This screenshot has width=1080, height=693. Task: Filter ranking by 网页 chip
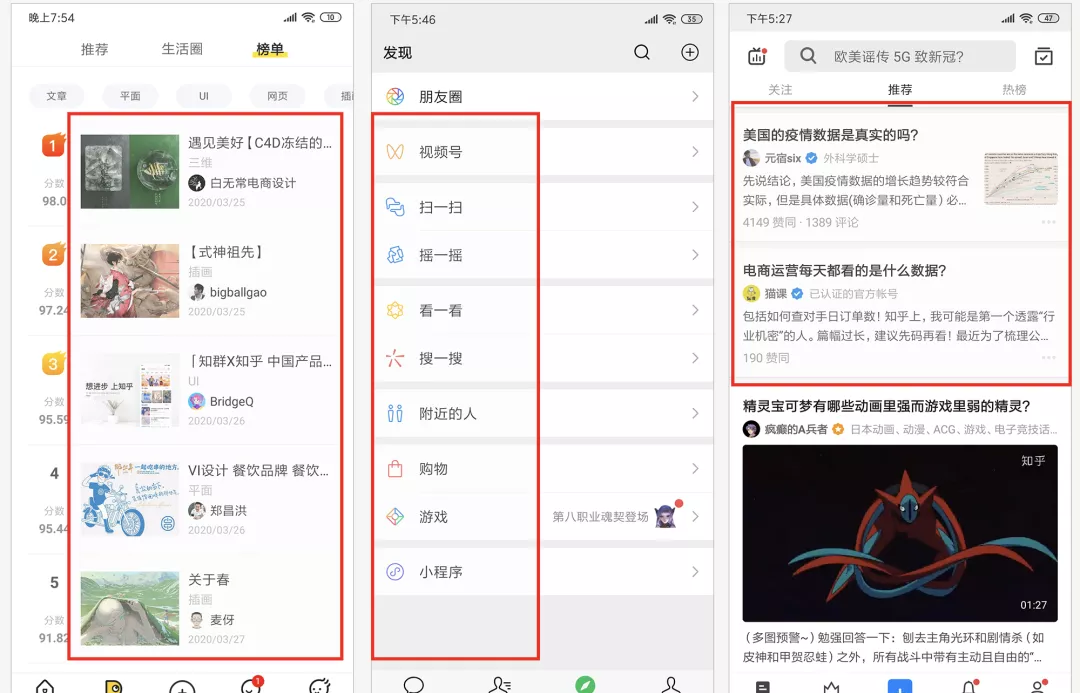pos(278,96)
